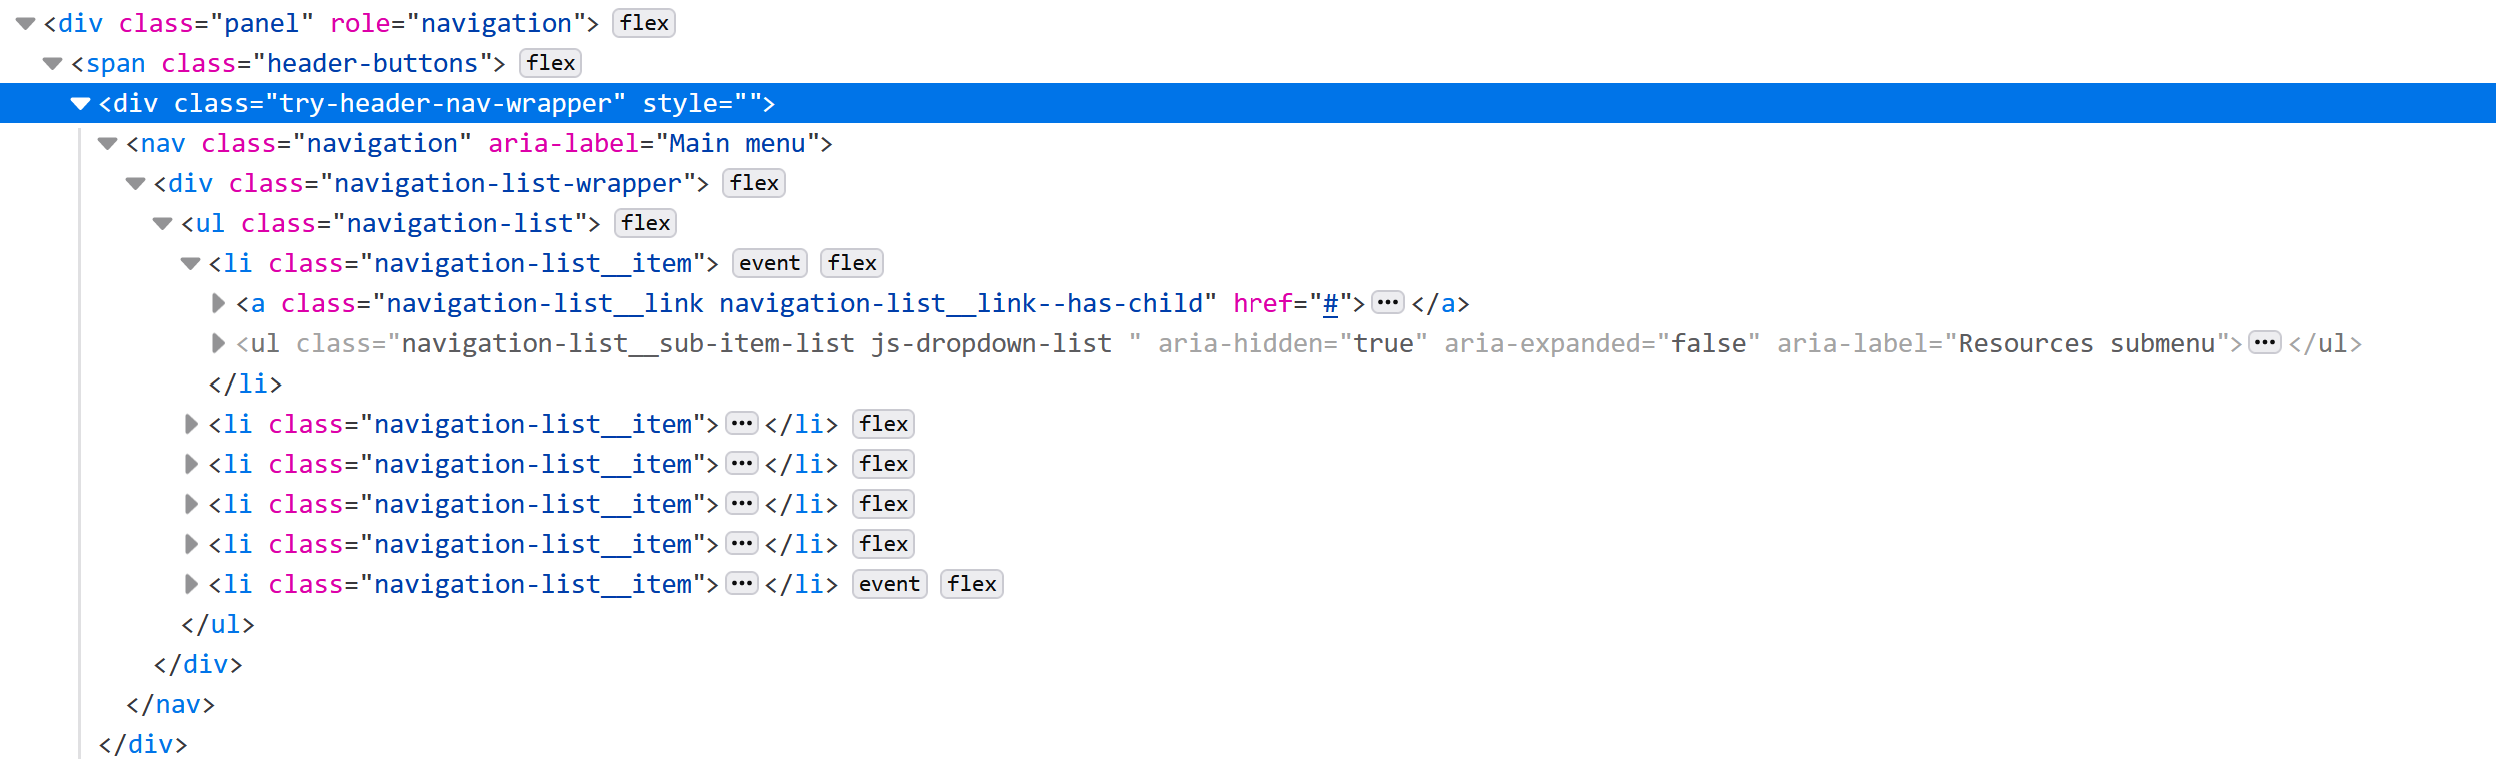The width and height of the screenshot is (2496, 765).
Task: Toggle flex badge on navigation-list-wrapper div
Action: point(753,183)
